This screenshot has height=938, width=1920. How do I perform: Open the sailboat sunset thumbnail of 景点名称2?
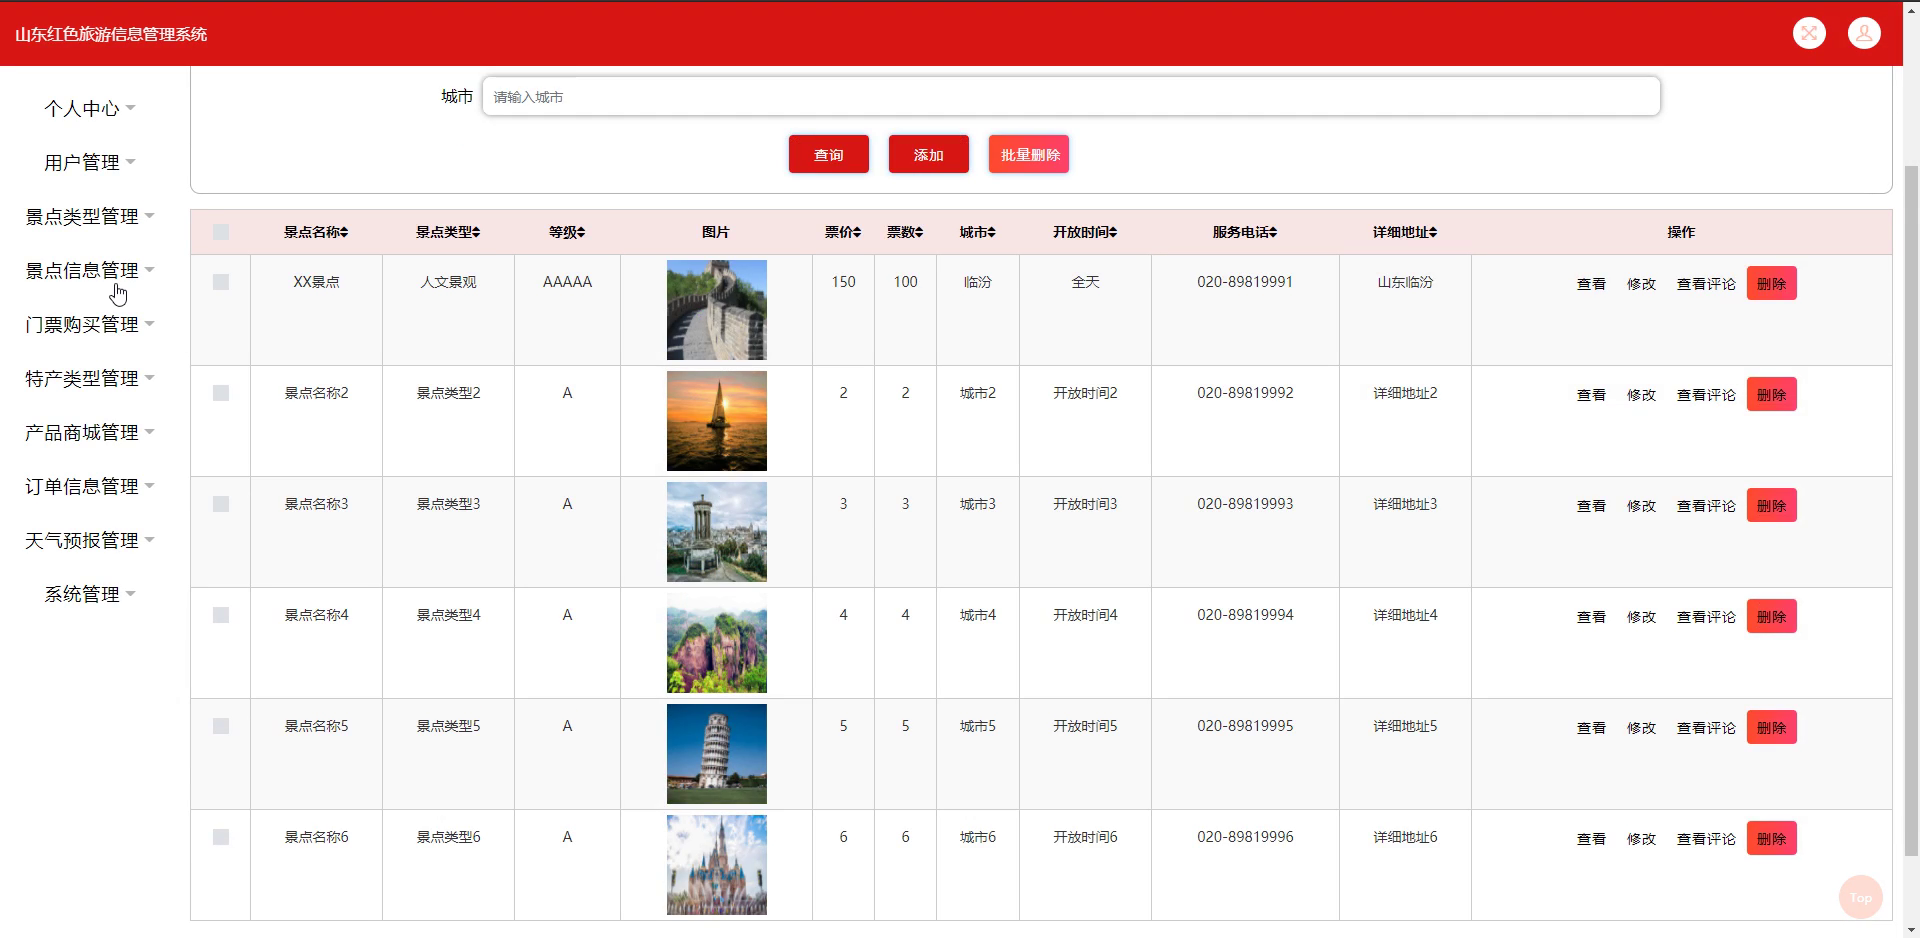point(717,421)
